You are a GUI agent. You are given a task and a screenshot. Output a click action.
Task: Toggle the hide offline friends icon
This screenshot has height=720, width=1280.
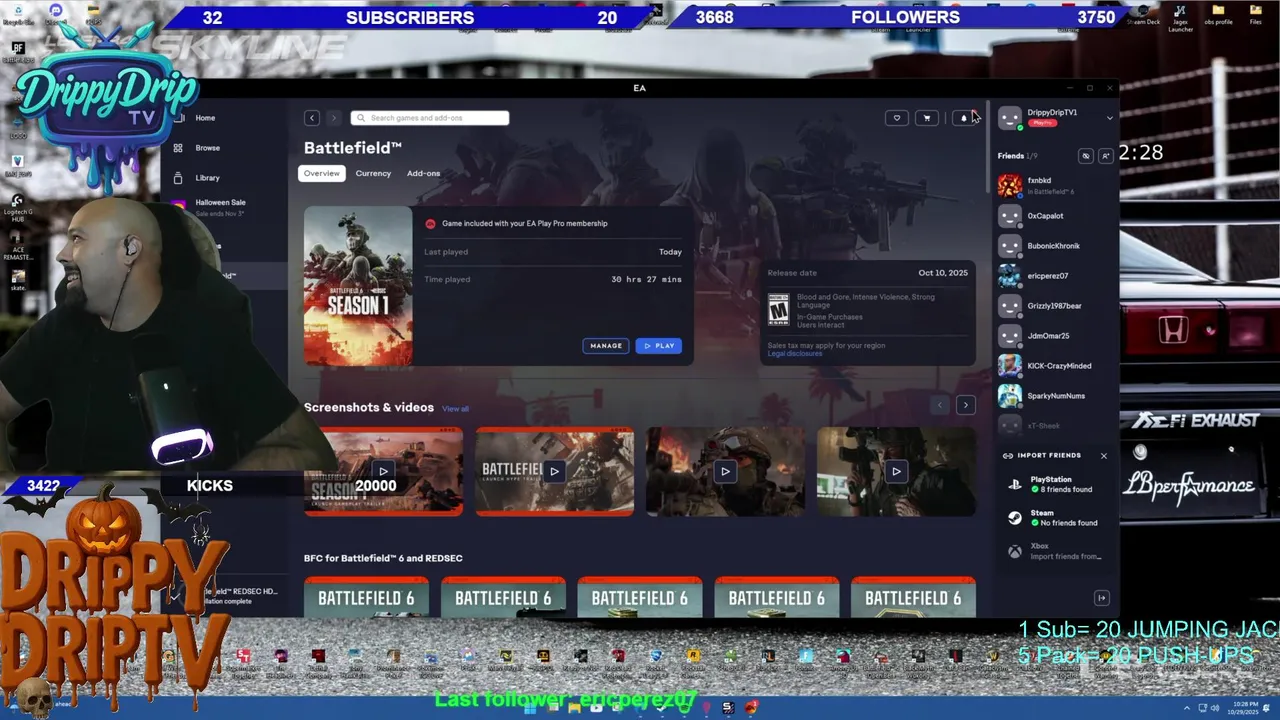pos(1085,156)
